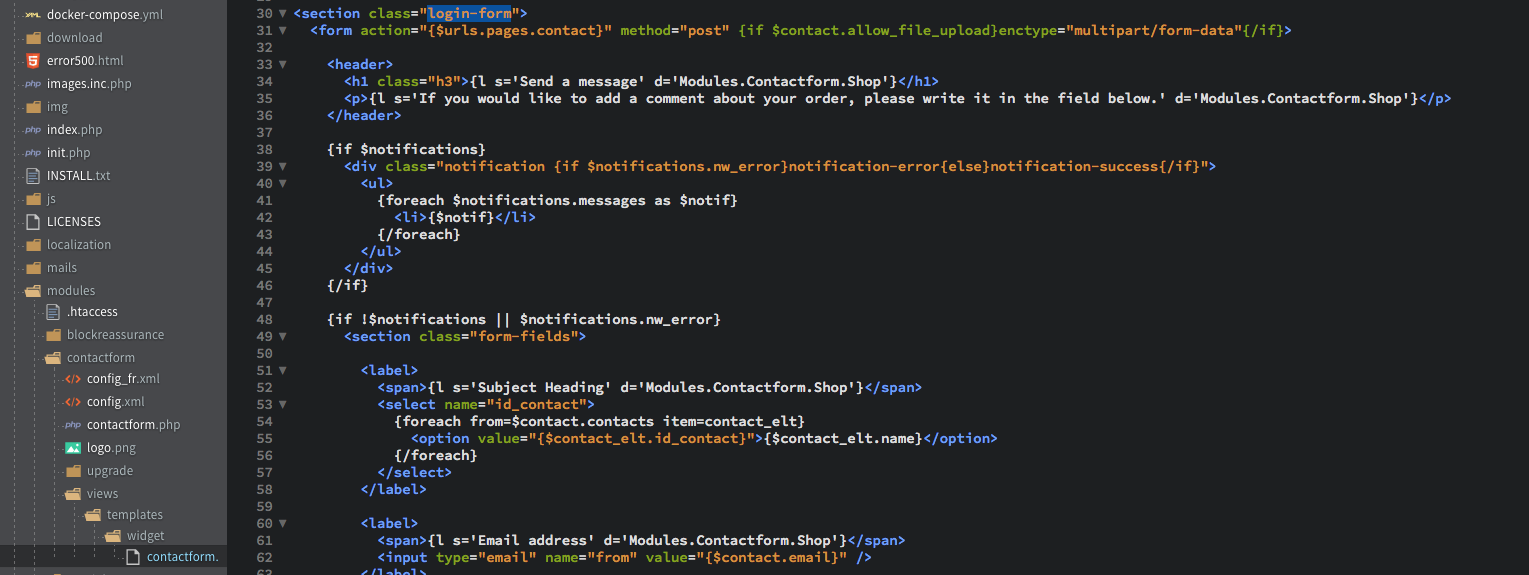1529x575 pixels.
Task: Click line number 48 in the gutter
Action: (264, 320)
